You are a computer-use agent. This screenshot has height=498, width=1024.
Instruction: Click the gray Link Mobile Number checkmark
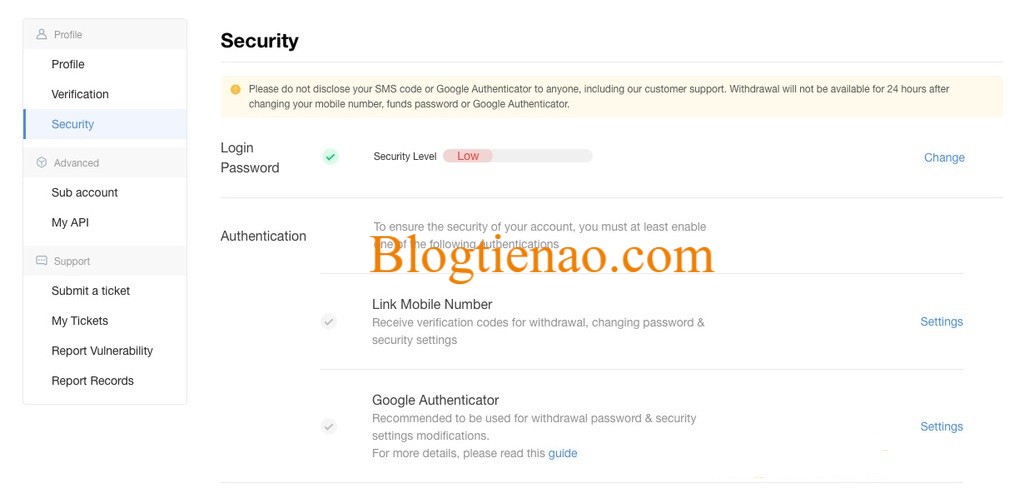(x=328, y=321)
